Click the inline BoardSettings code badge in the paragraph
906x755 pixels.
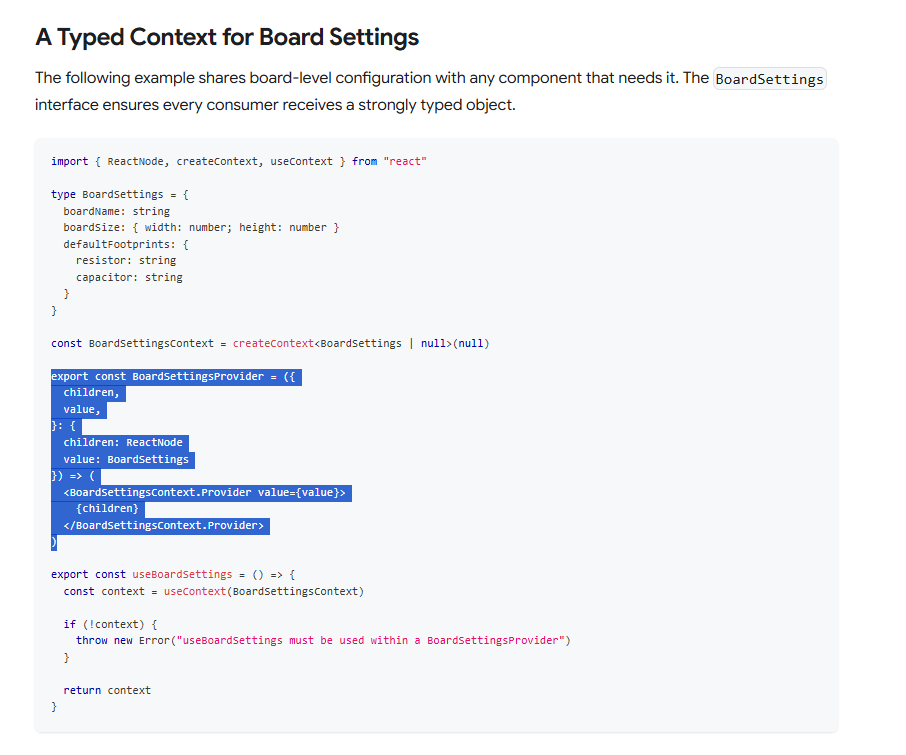coord(769,79)
